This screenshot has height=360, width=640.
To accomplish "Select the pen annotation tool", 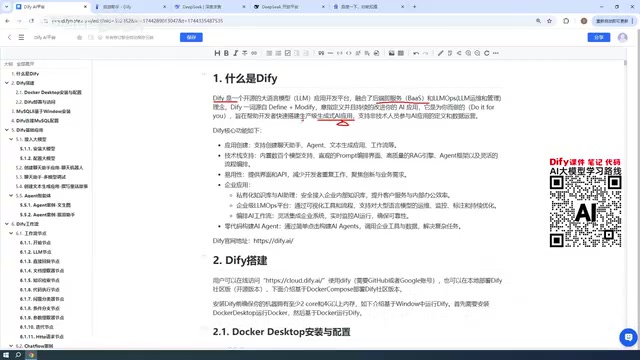I will (440, 53).
